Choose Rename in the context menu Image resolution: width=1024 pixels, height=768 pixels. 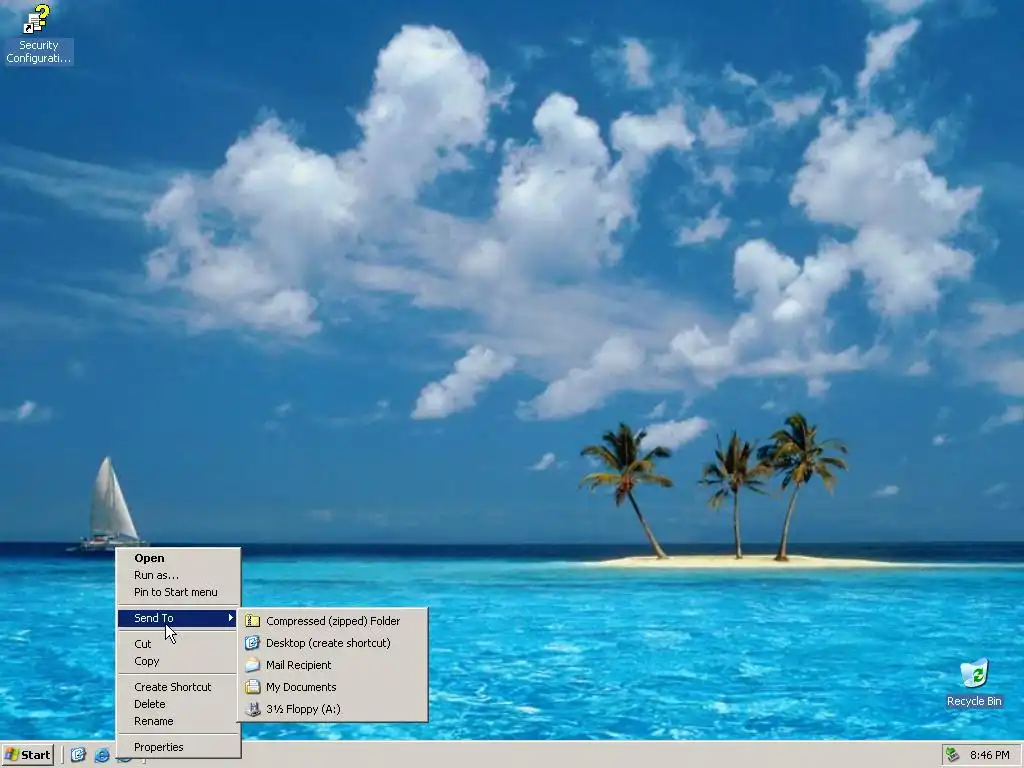(x=178, y=721)
